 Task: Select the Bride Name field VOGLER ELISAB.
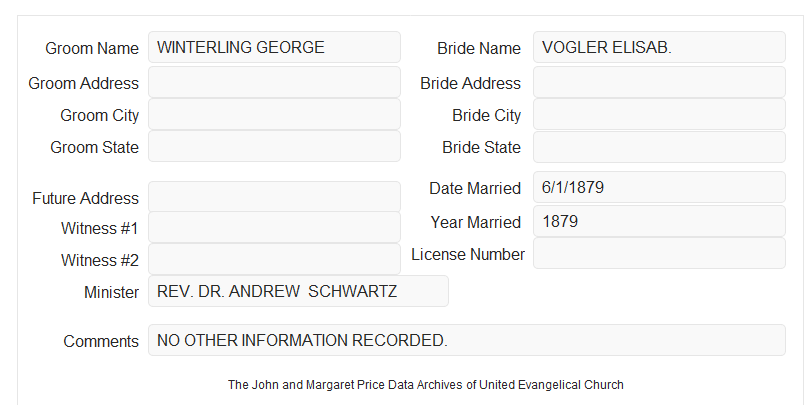(x=659, y=47)
